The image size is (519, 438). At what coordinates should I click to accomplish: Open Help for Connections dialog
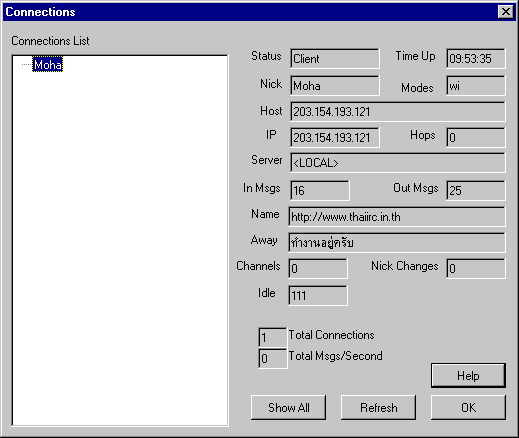(x=468, y=376)
